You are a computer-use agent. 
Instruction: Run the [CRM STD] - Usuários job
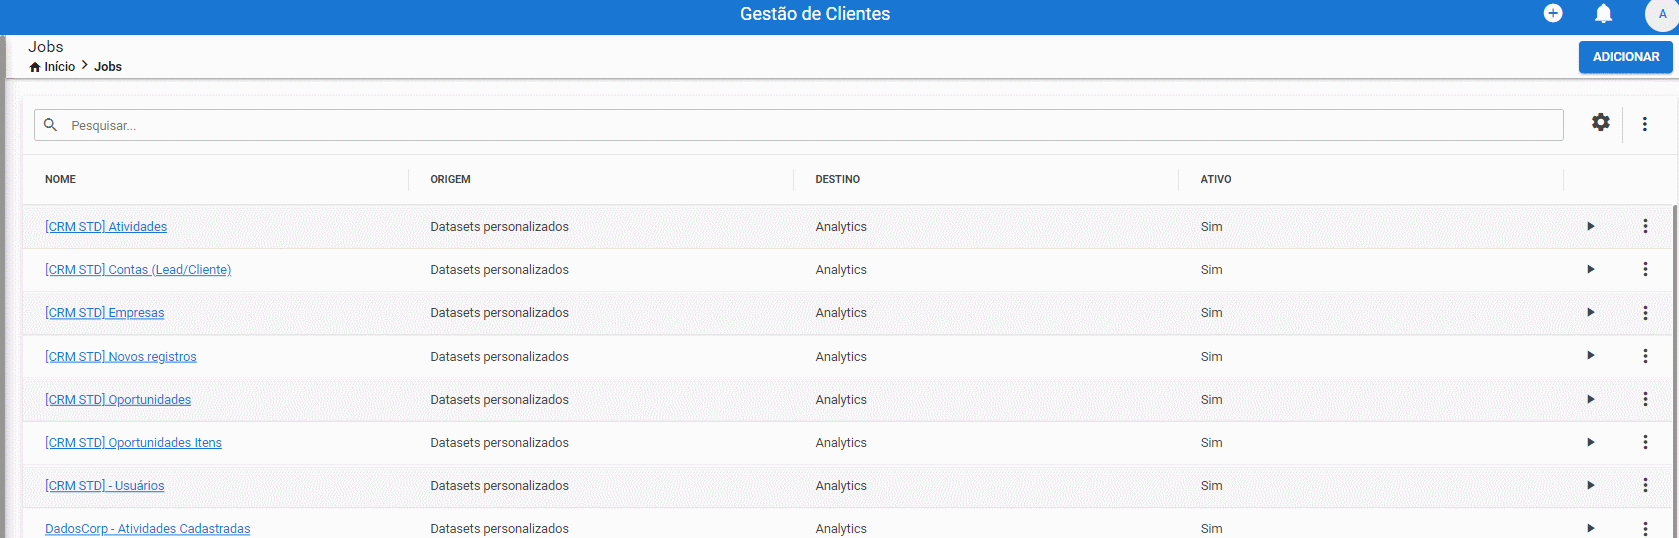pyautogui.click(x=1590, y=485)
